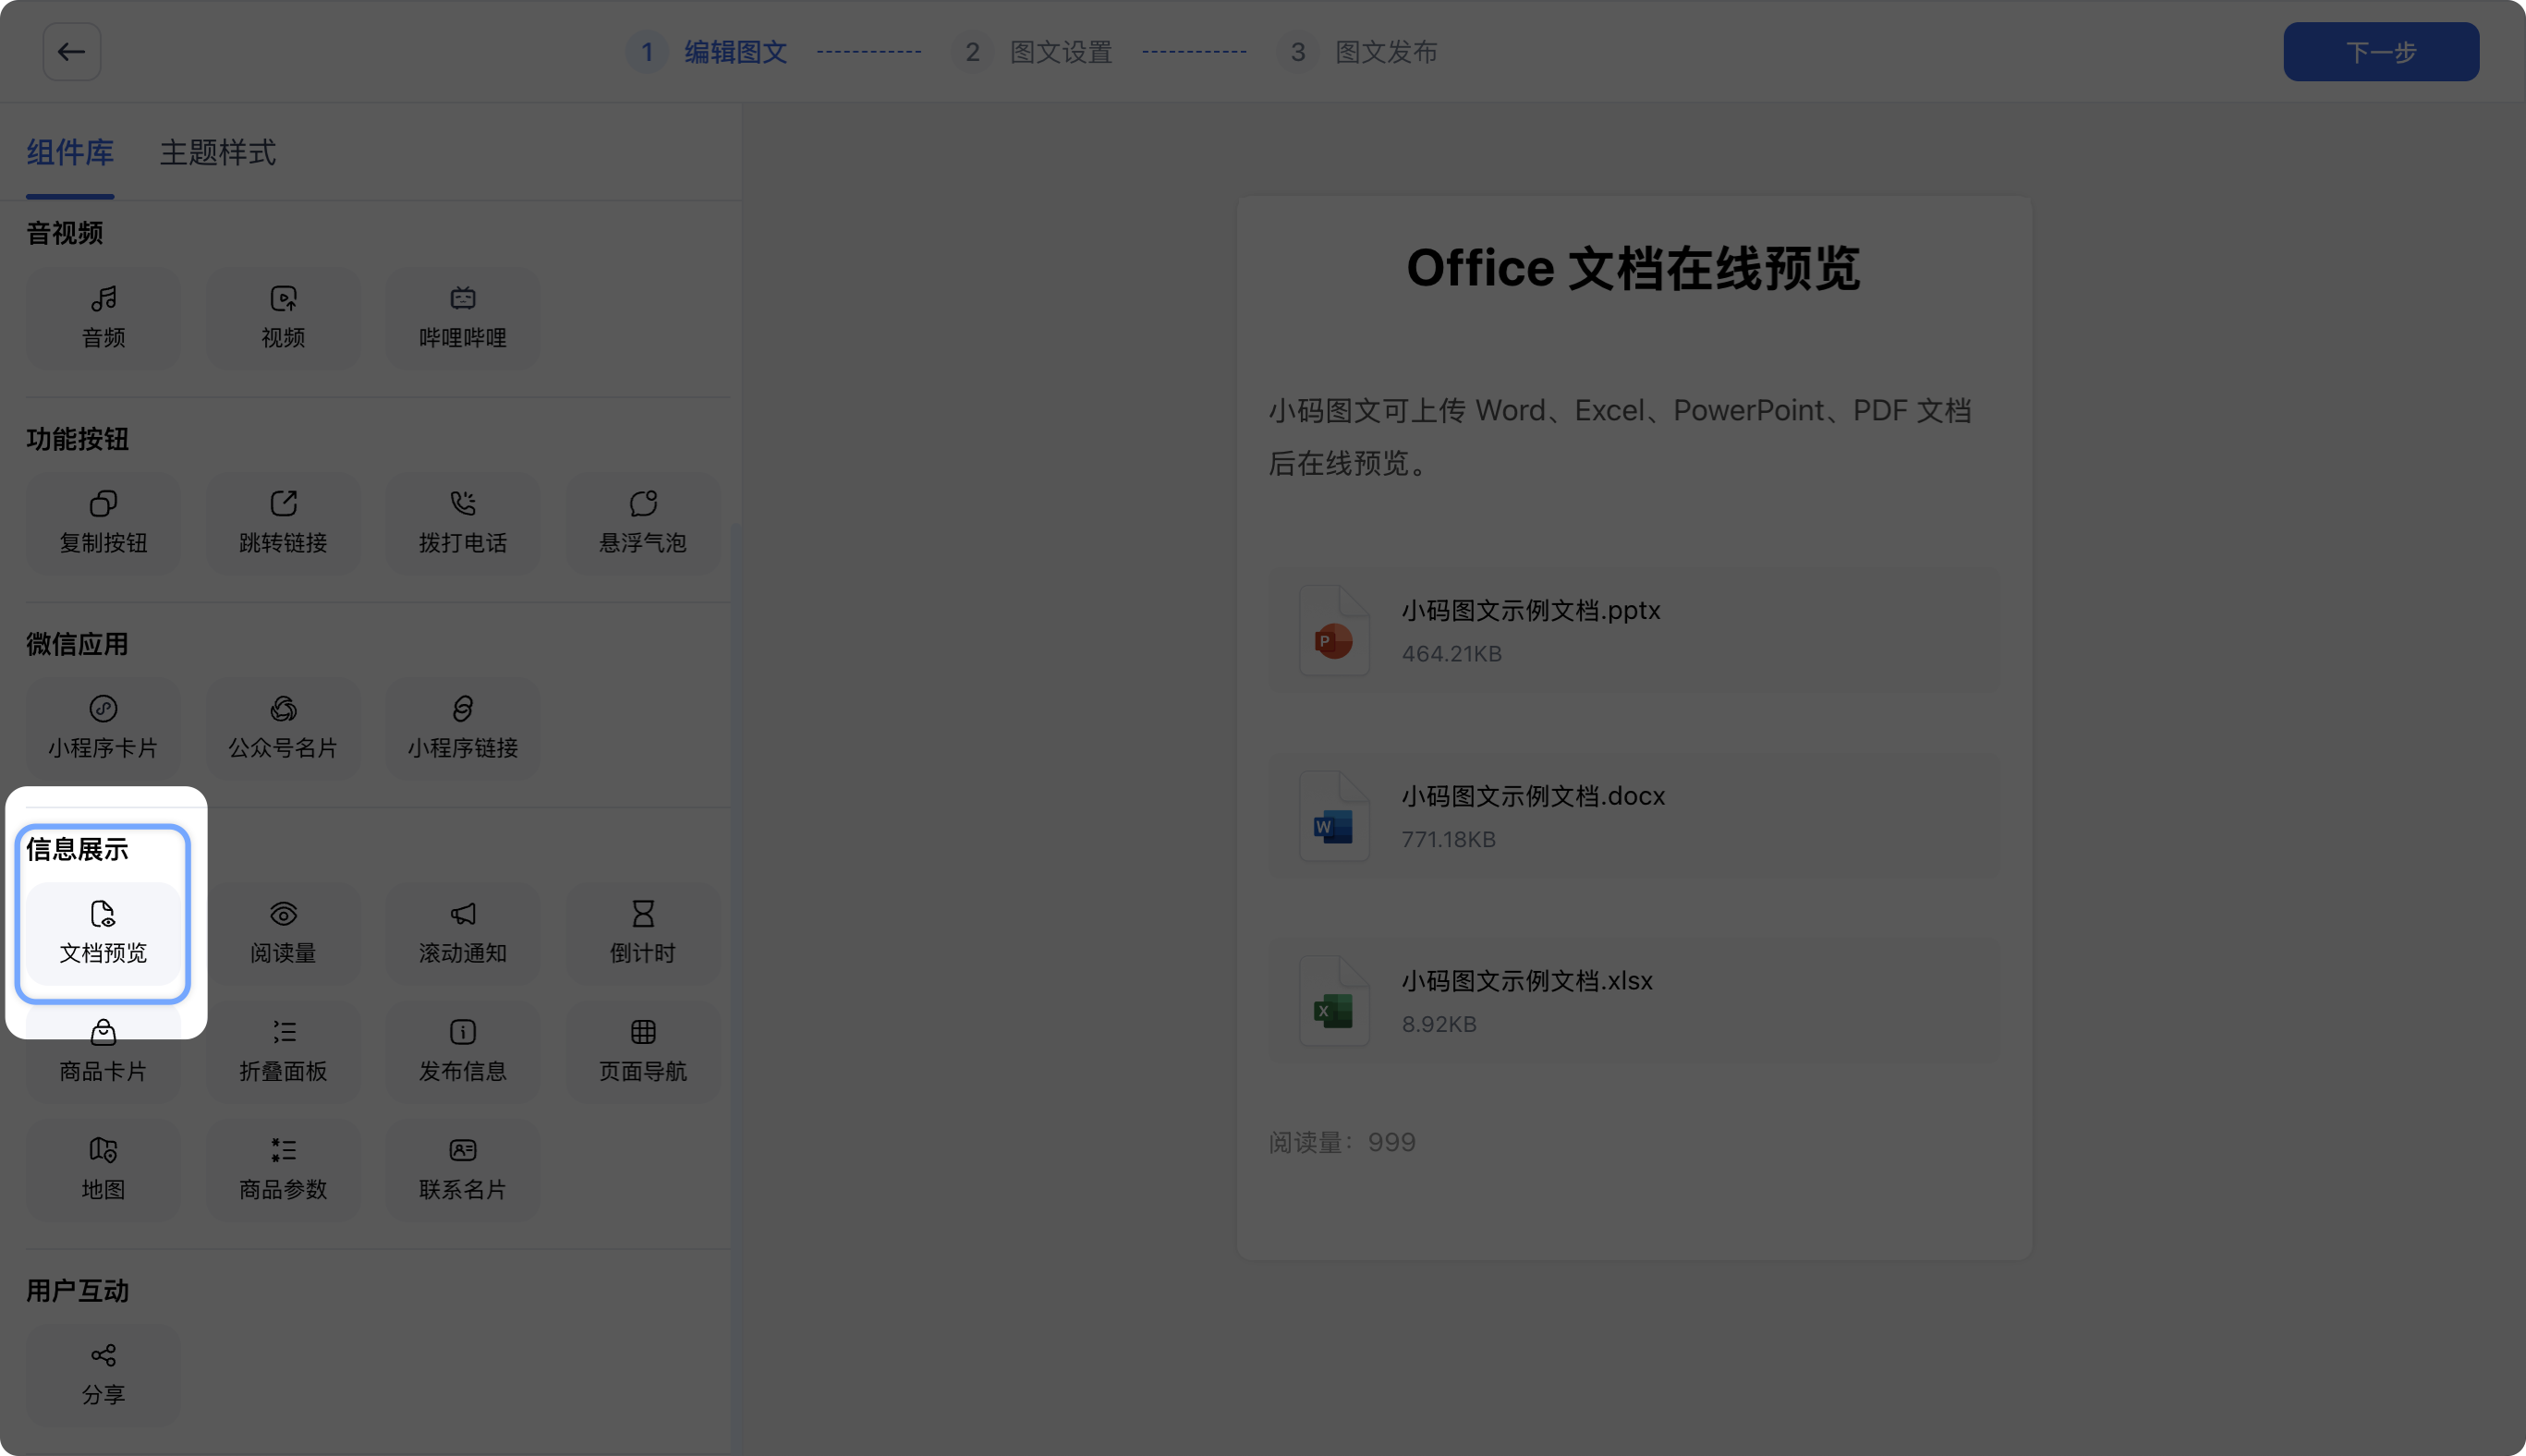
Task: Insert the 商品卡片 component
Action: [103, 1051]
